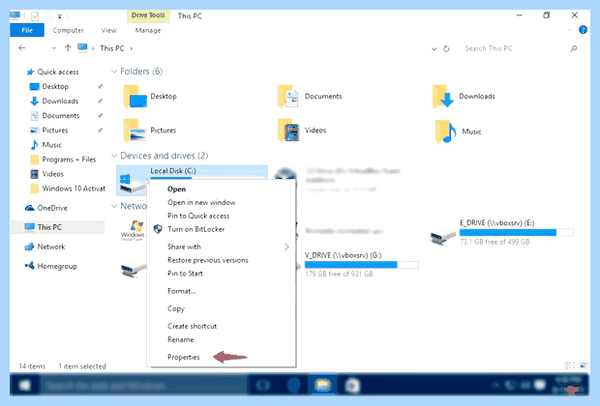Click the Properties icon in Quick Access Toolbar

click(x=35, y=16)
